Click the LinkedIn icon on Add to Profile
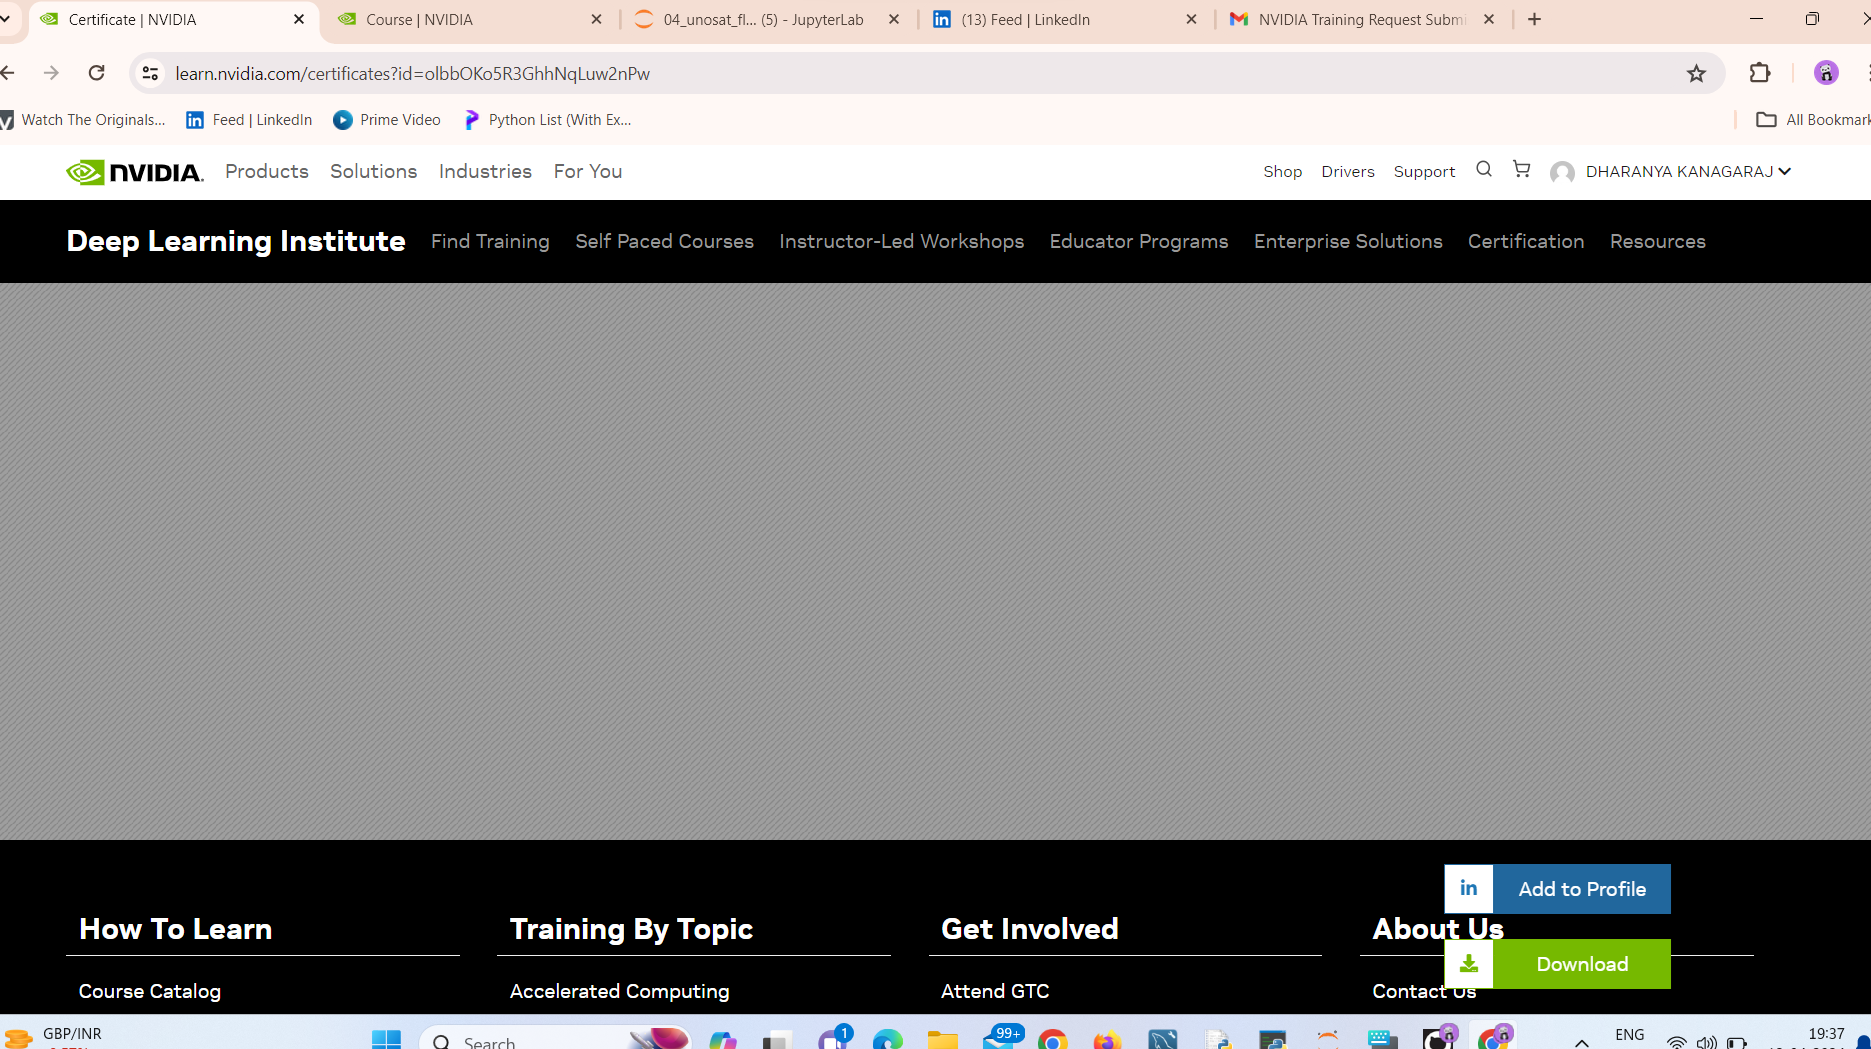 point(1469,889)
